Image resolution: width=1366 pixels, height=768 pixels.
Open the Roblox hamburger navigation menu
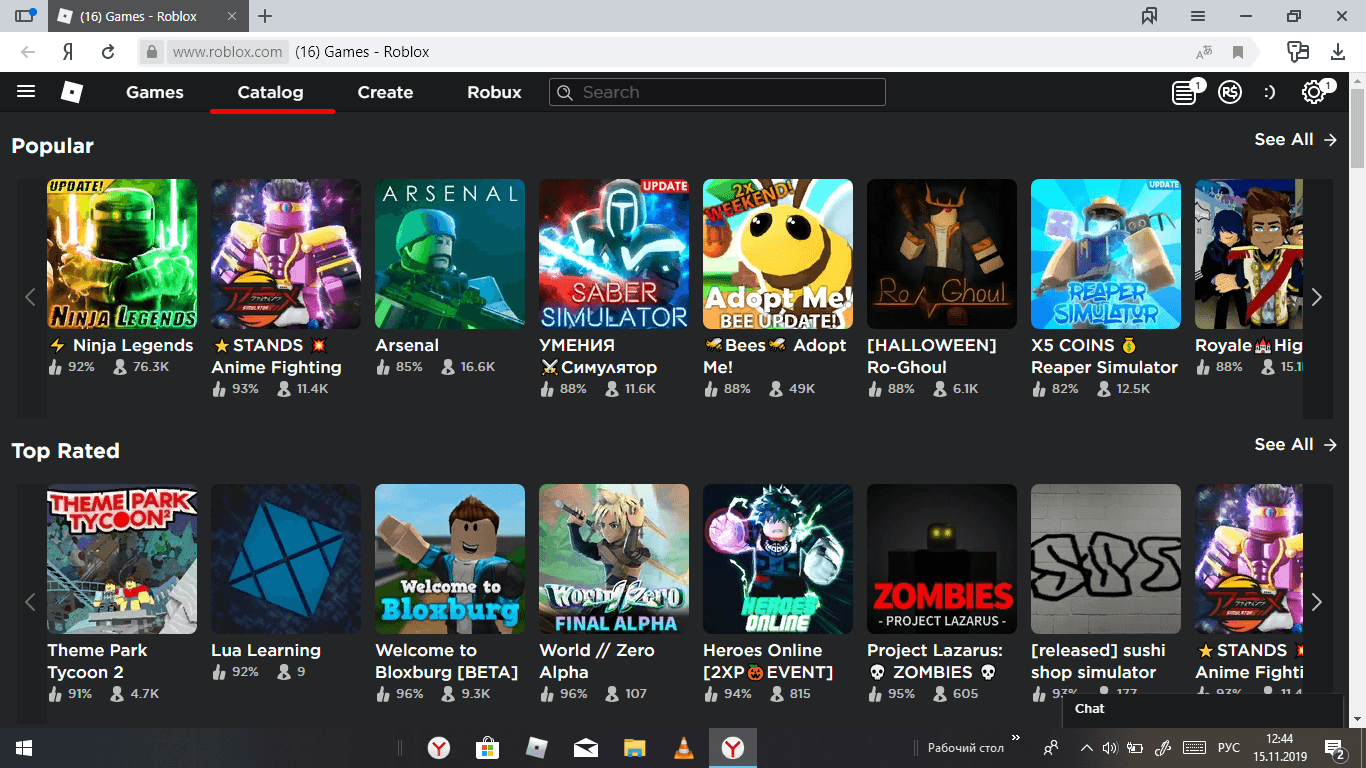click(26, 92)
